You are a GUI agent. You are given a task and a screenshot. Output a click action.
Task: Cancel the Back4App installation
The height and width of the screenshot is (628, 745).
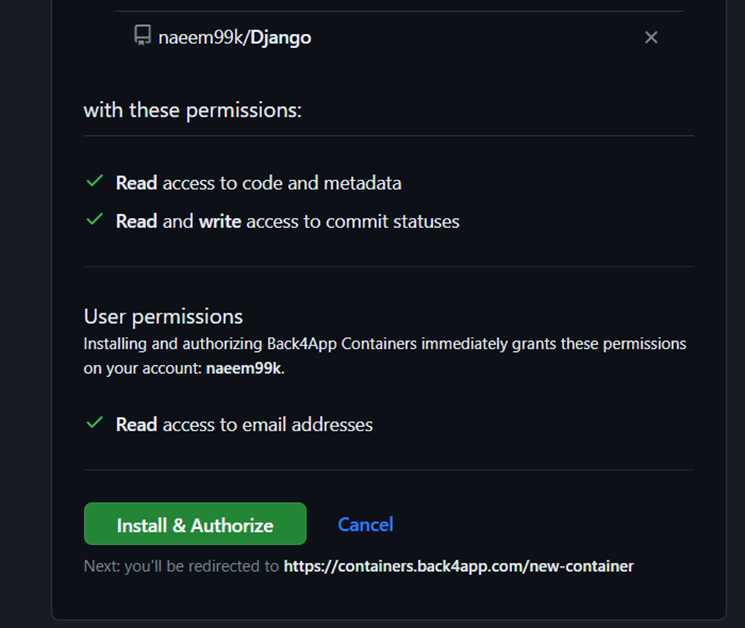click(365, 524)
